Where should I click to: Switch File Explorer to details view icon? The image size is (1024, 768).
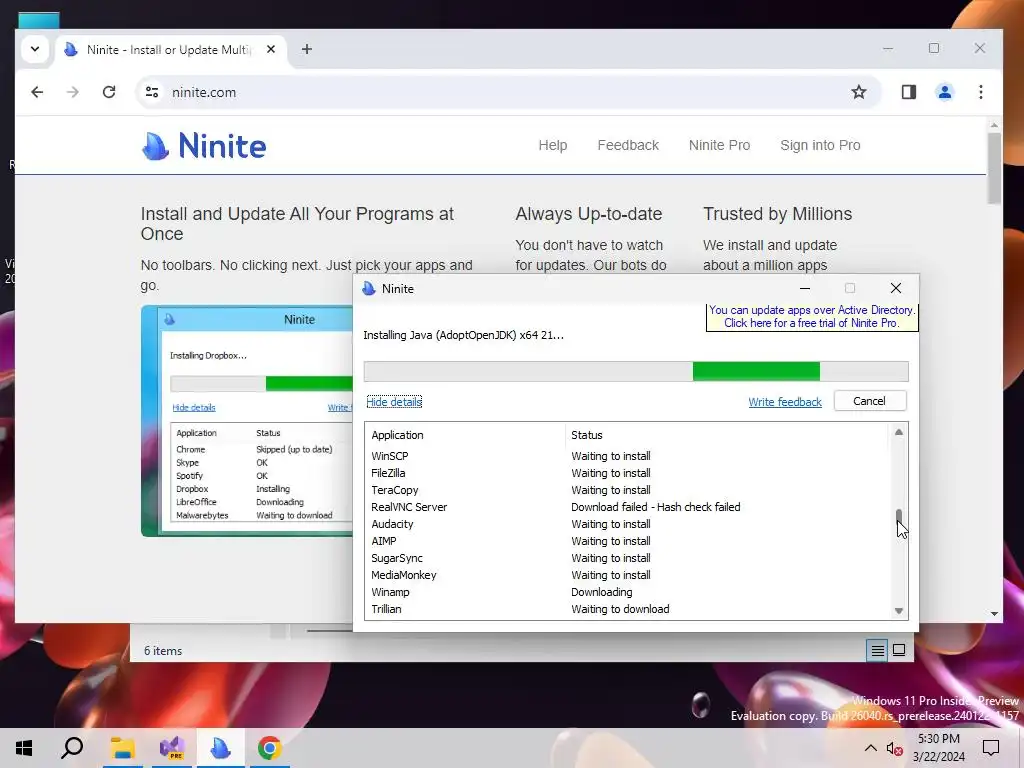[x=877, y=650]
